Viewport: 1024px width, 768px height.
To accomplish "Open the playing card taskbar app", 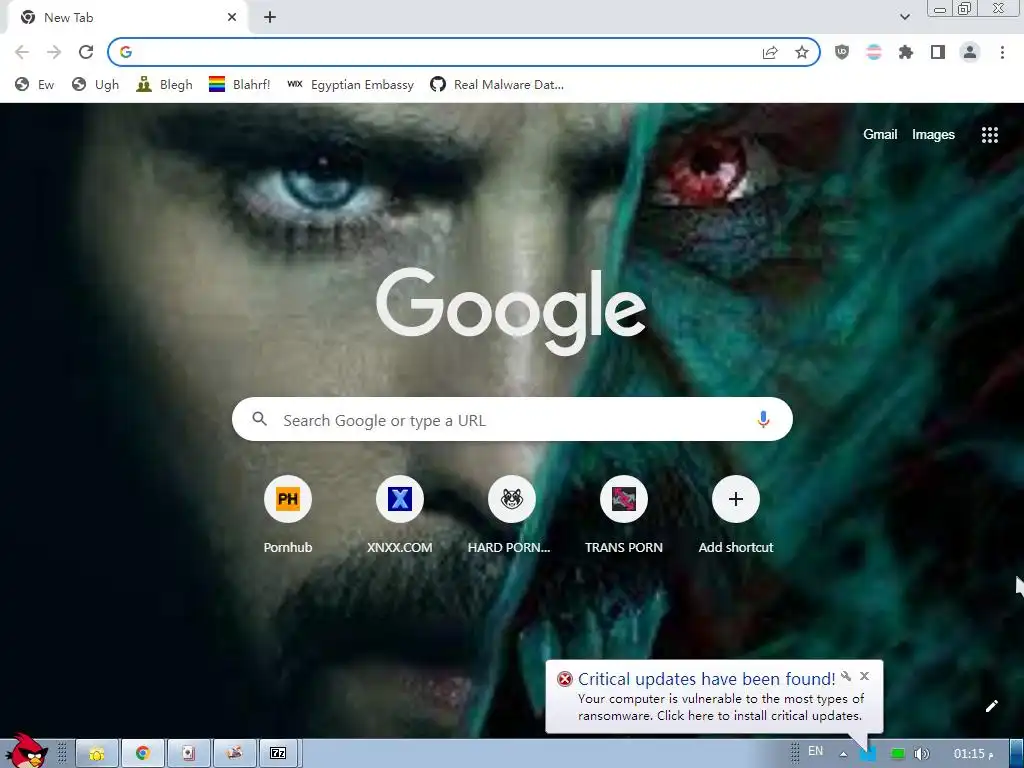I will (x=188, y=754).
